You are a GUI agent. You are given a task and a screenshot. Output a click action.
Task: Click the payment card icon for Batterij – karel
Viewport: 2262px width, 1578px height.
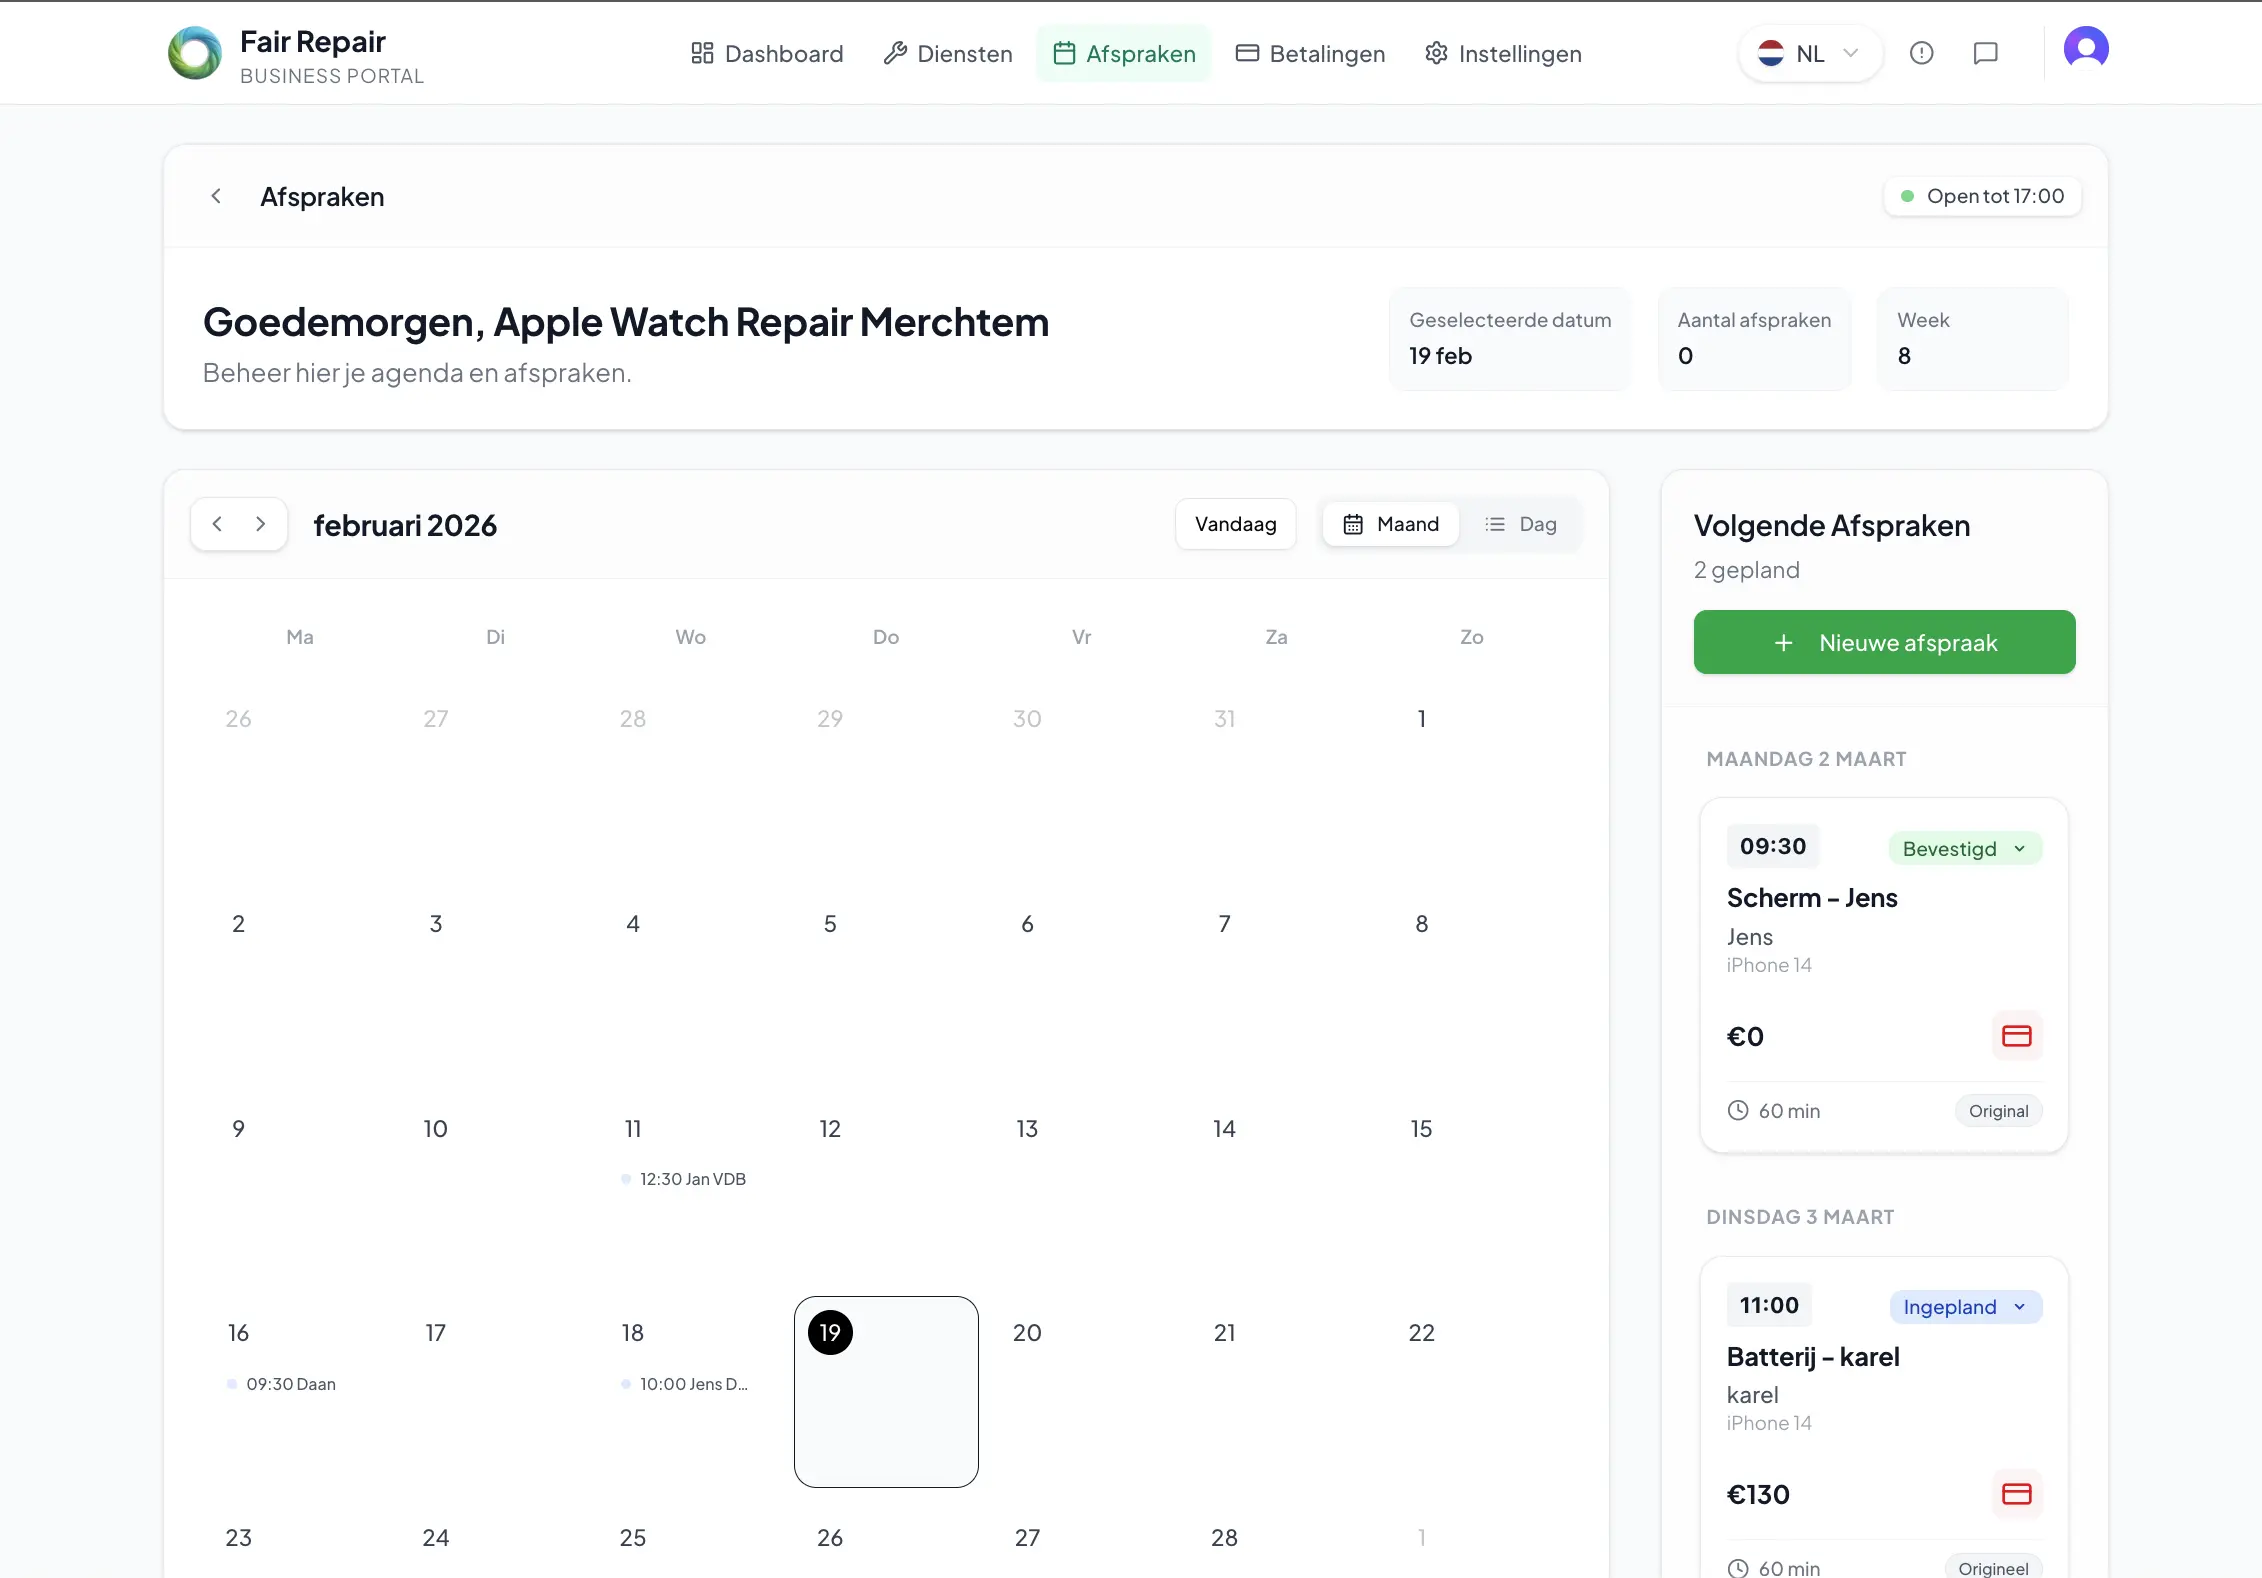click(2016, 1494)
